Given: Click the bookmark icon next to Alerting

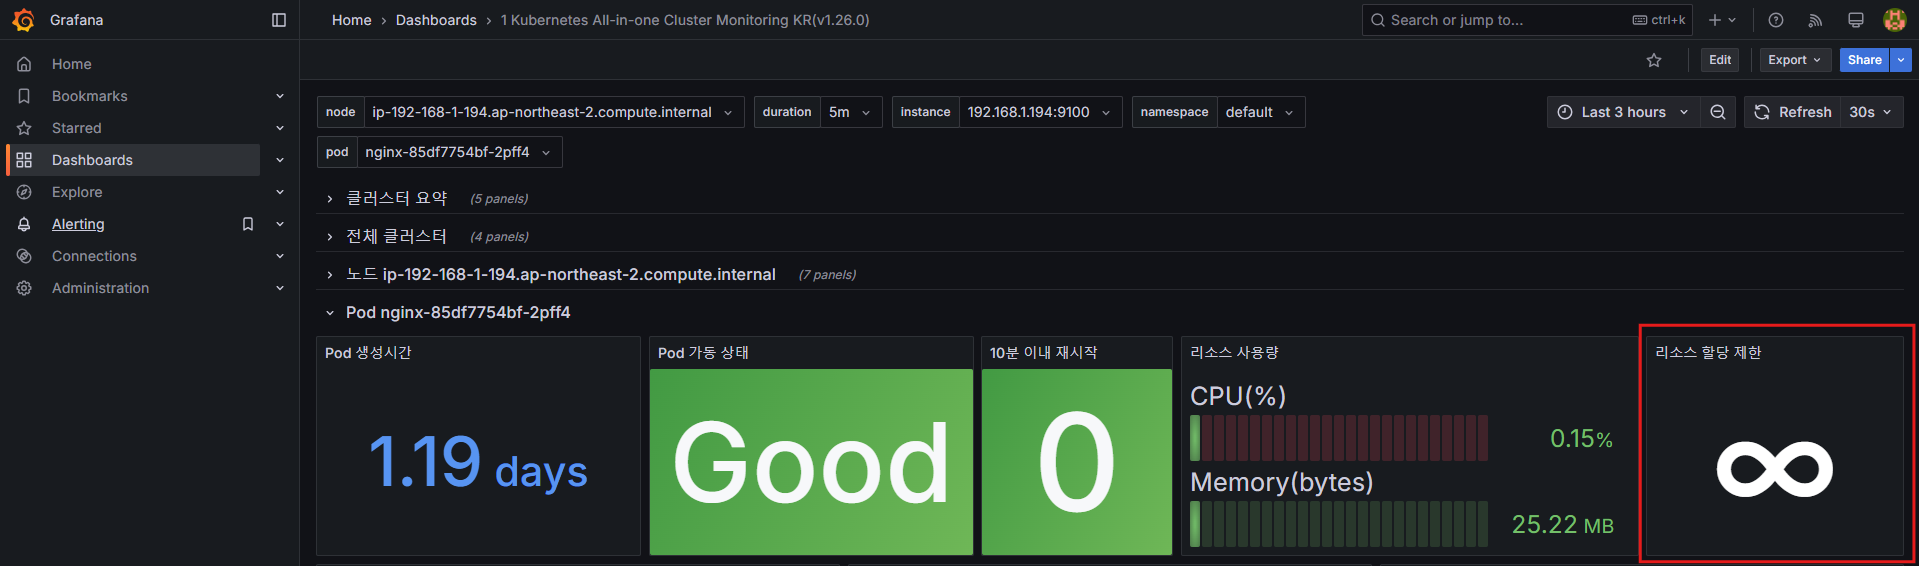Looking at the screenshot, I should pos(248,224).
